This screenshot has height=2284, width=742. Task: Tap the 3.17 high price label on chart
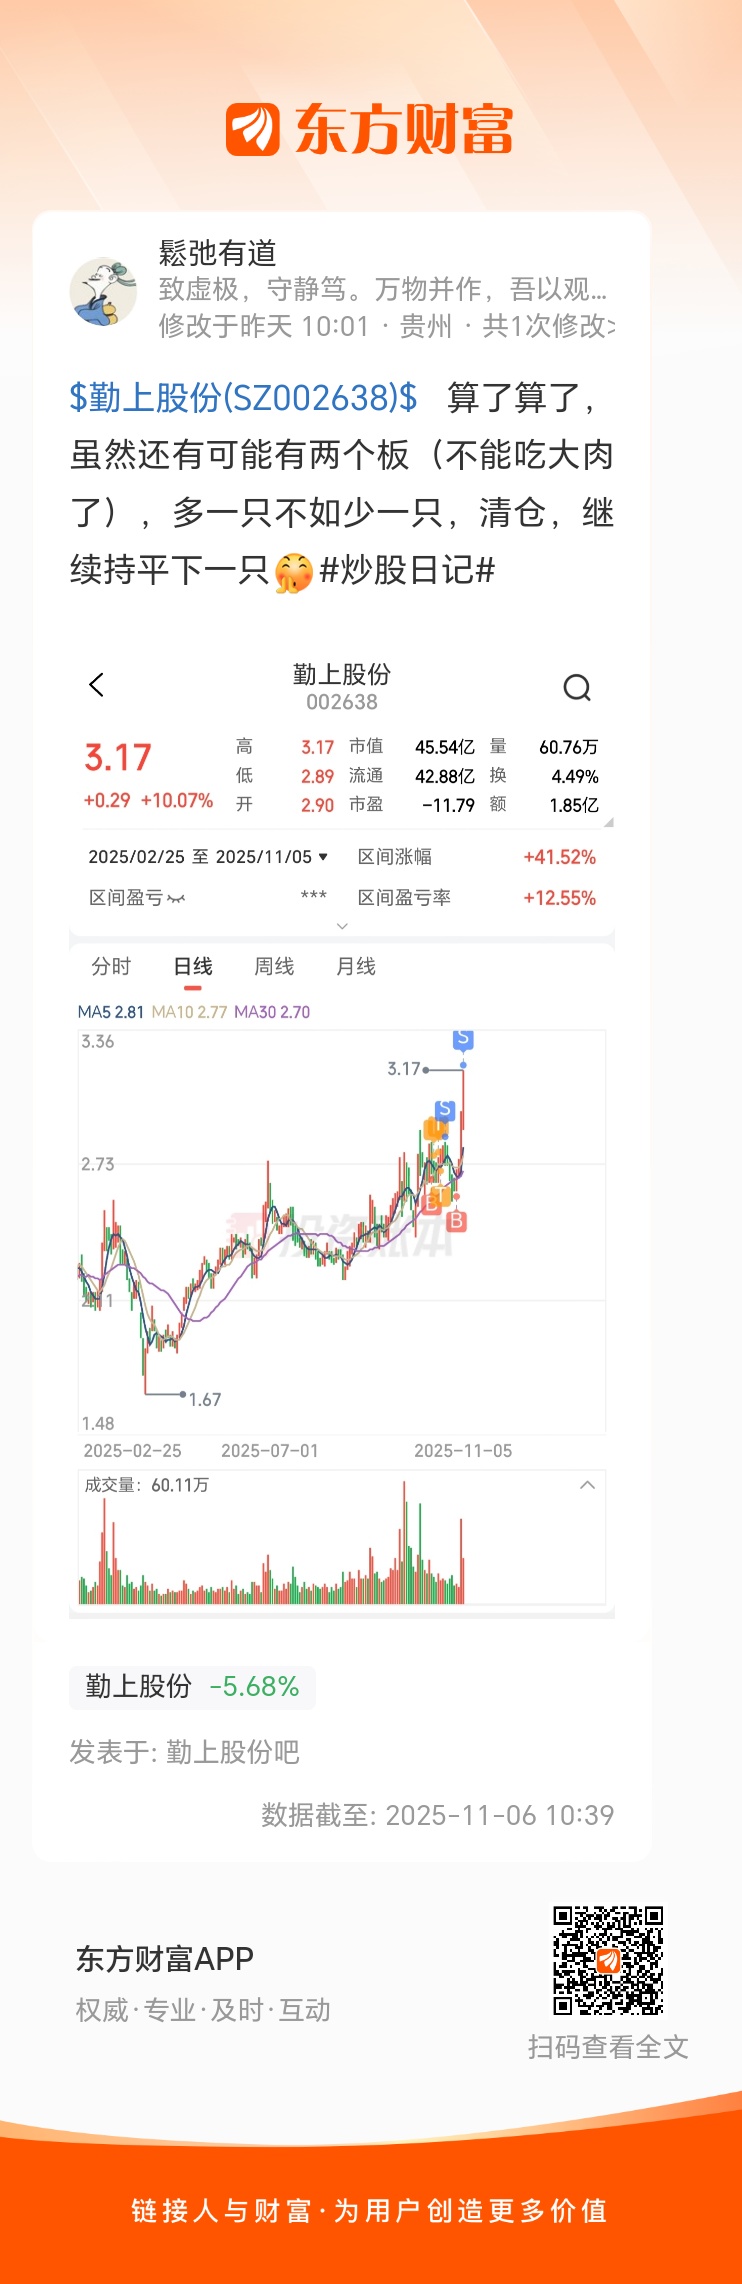click(404, 1069)
